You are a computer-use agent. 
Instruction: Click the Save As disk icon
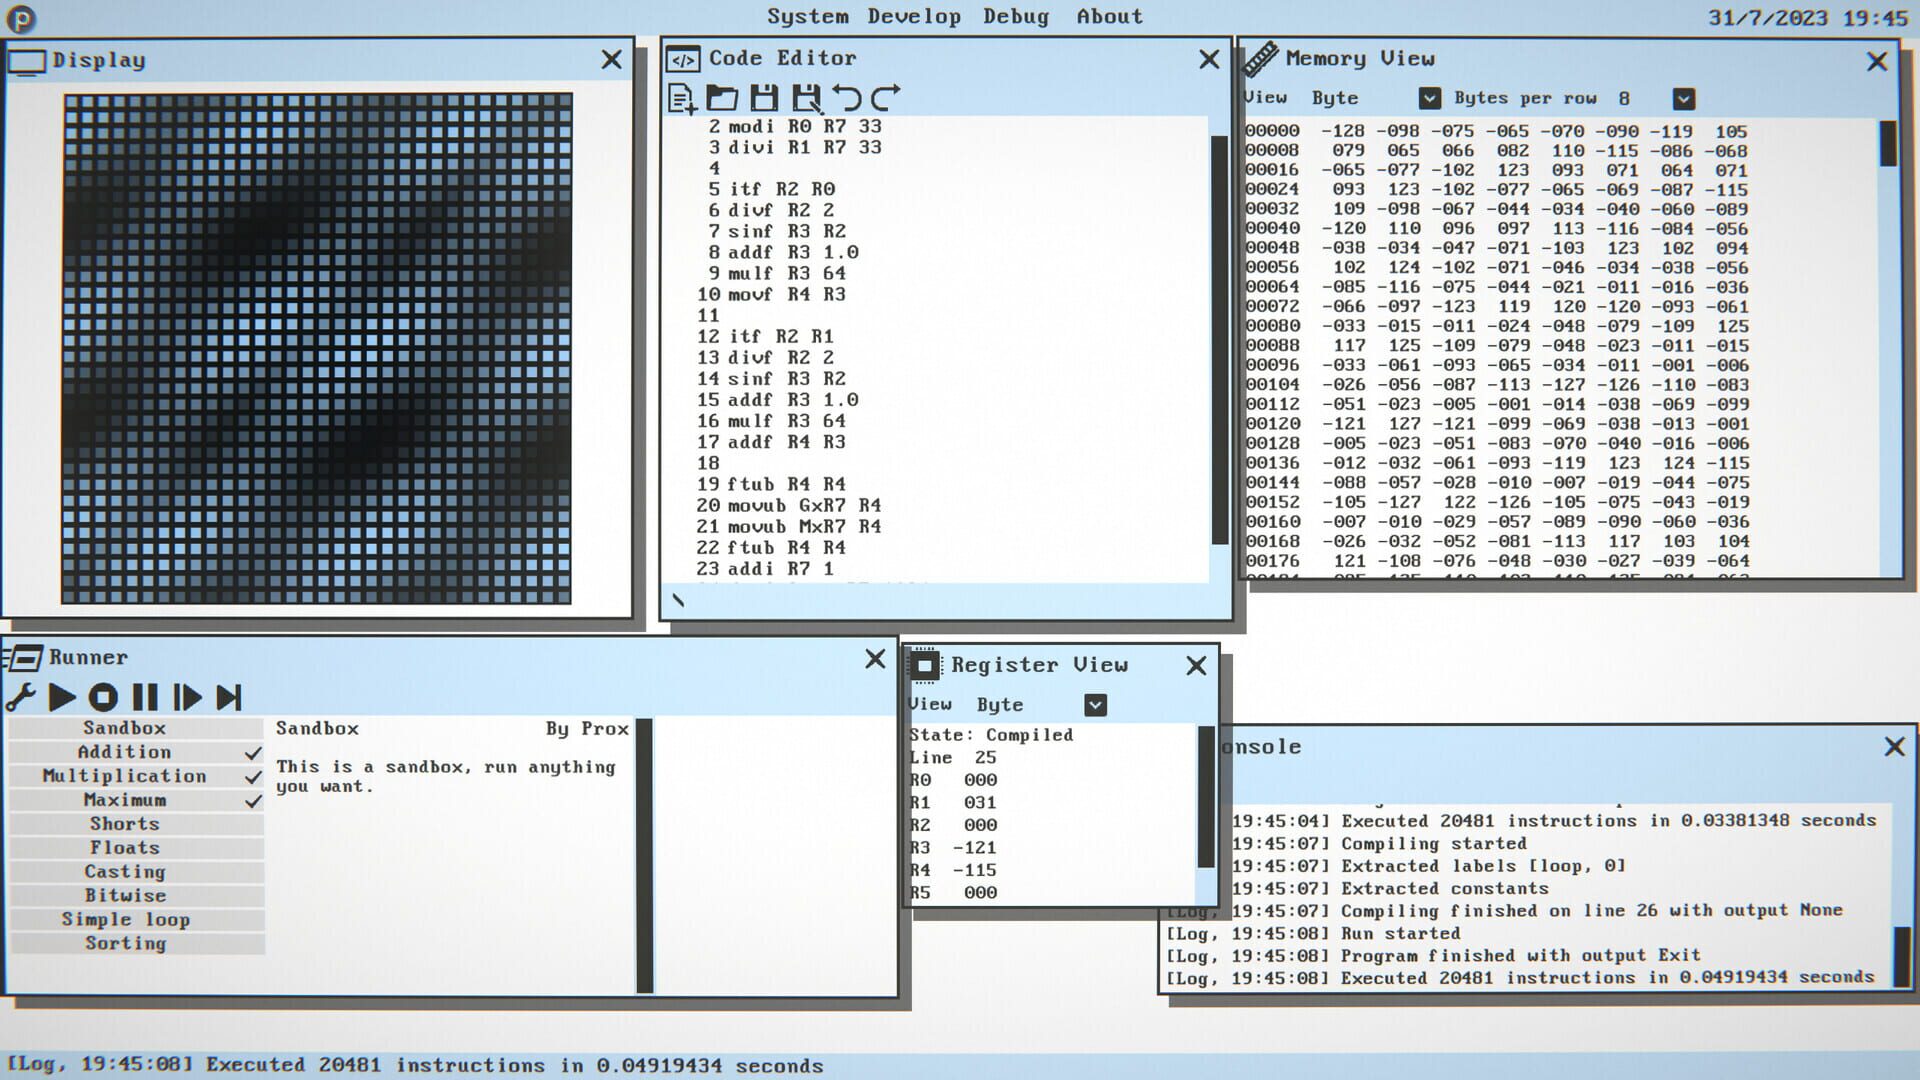[805, 98]
